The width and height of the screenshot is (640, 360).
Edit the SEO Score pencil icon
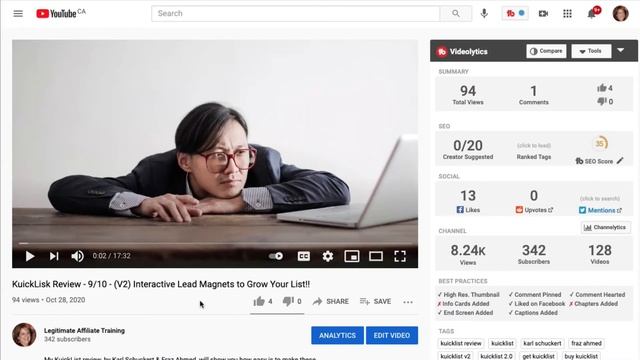coord(620,161)
